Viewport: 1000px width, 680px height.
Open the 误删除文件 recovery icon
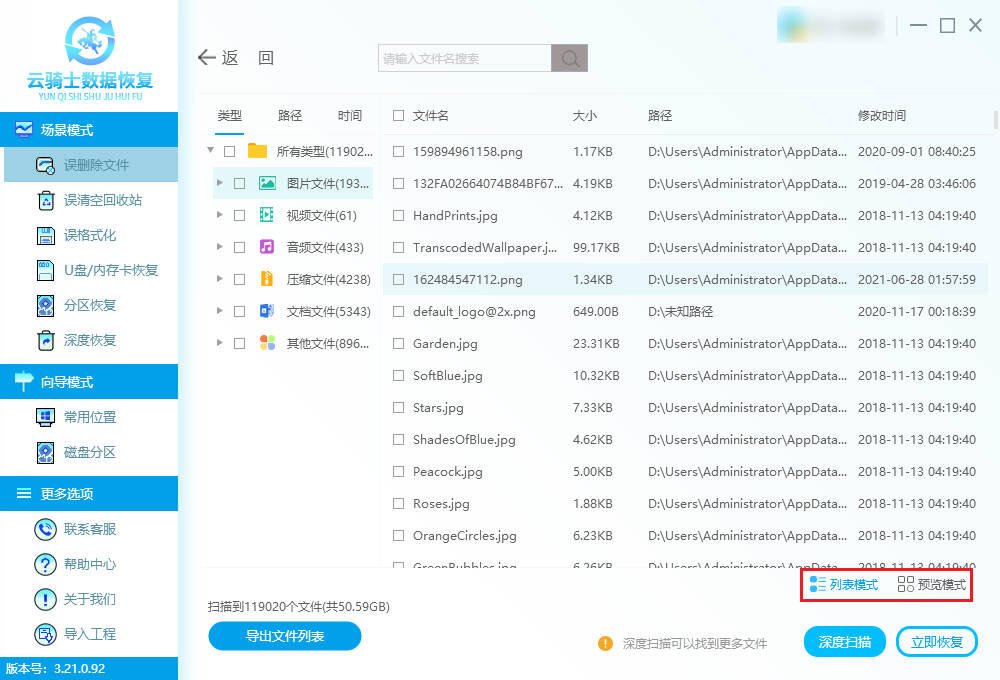click(45, 165)
